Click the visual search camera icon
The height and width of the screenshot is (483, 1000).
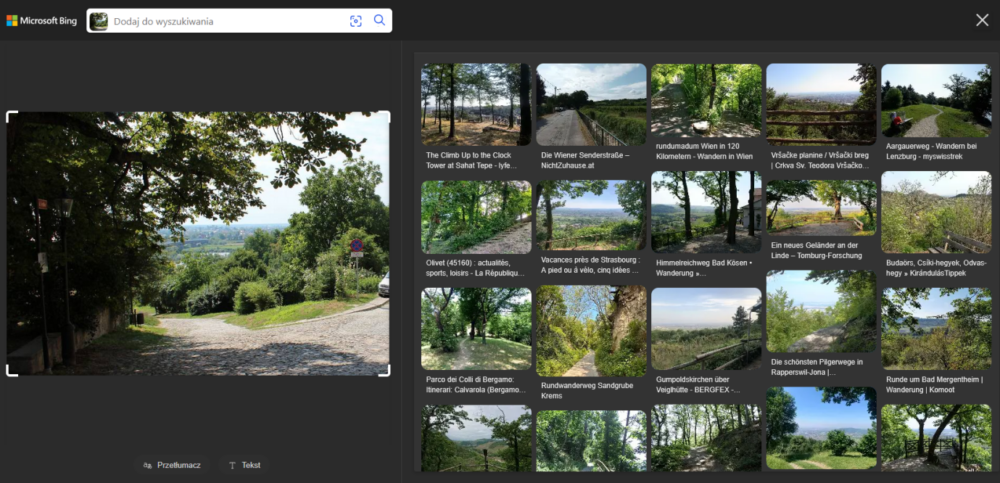coord(355,21)
